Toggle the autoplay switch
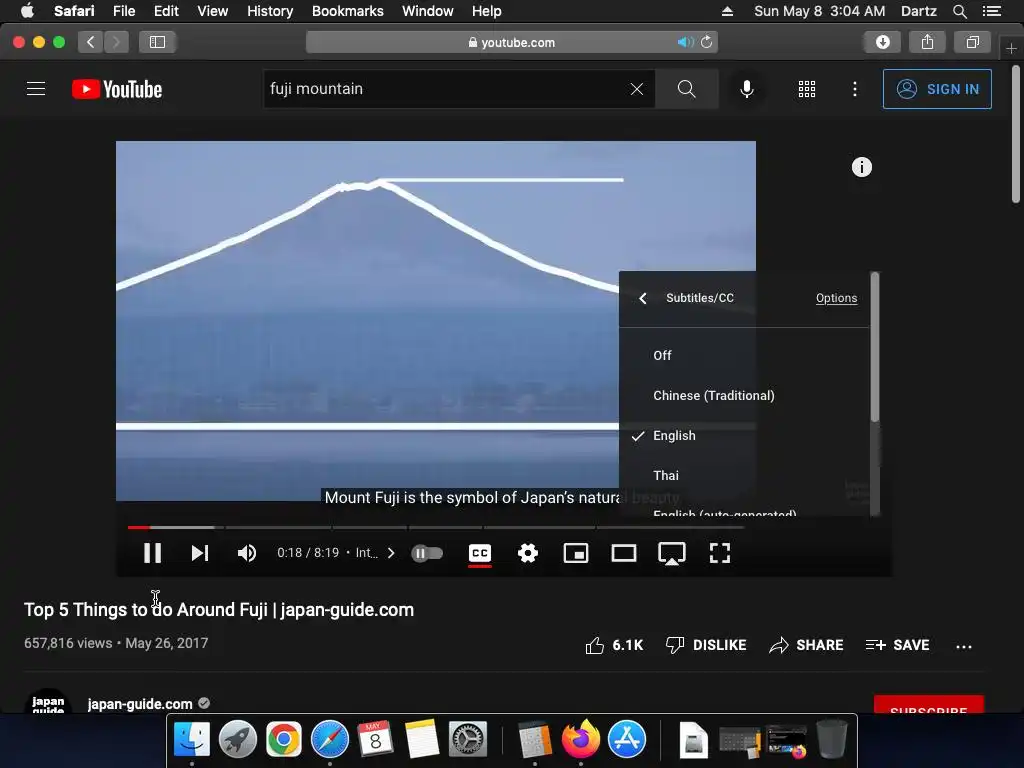 coord(427,553)
